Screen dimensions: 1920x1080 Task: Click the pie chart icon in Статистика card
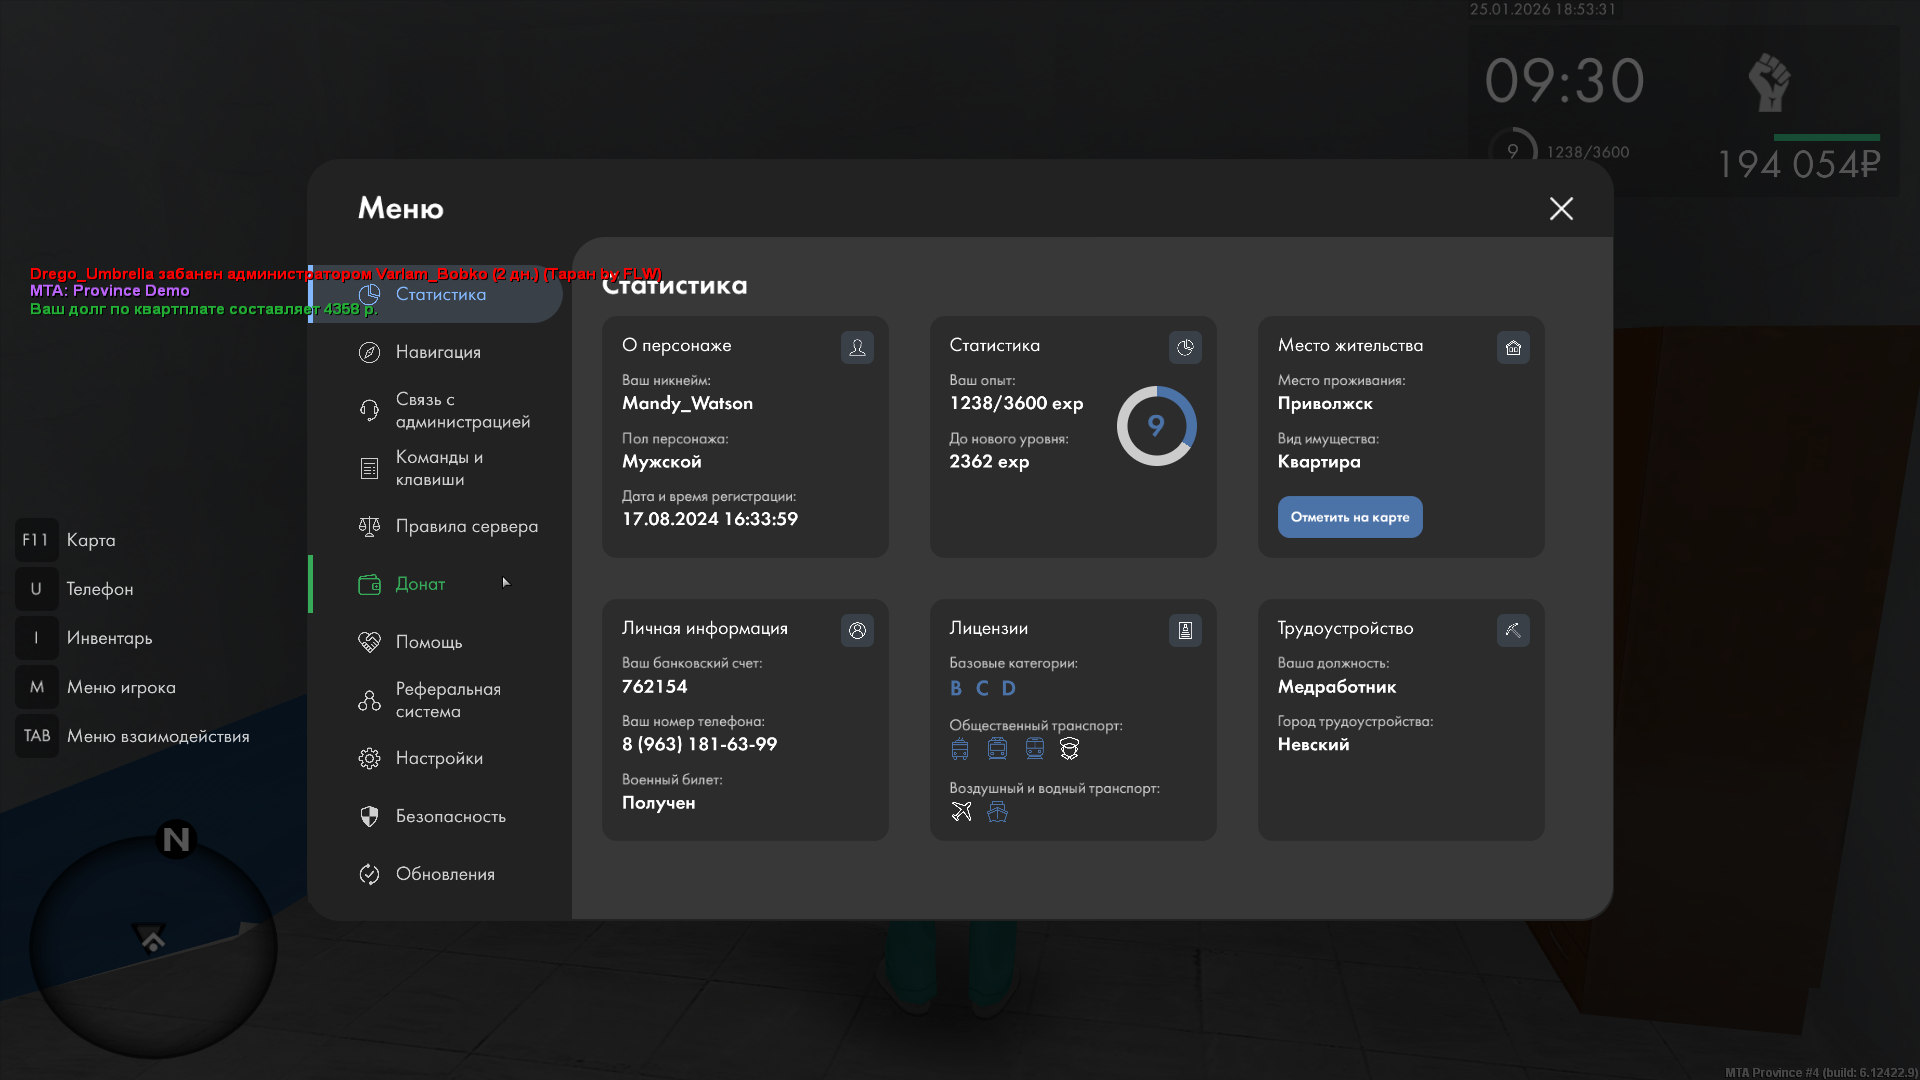[x=1185, y=347]
